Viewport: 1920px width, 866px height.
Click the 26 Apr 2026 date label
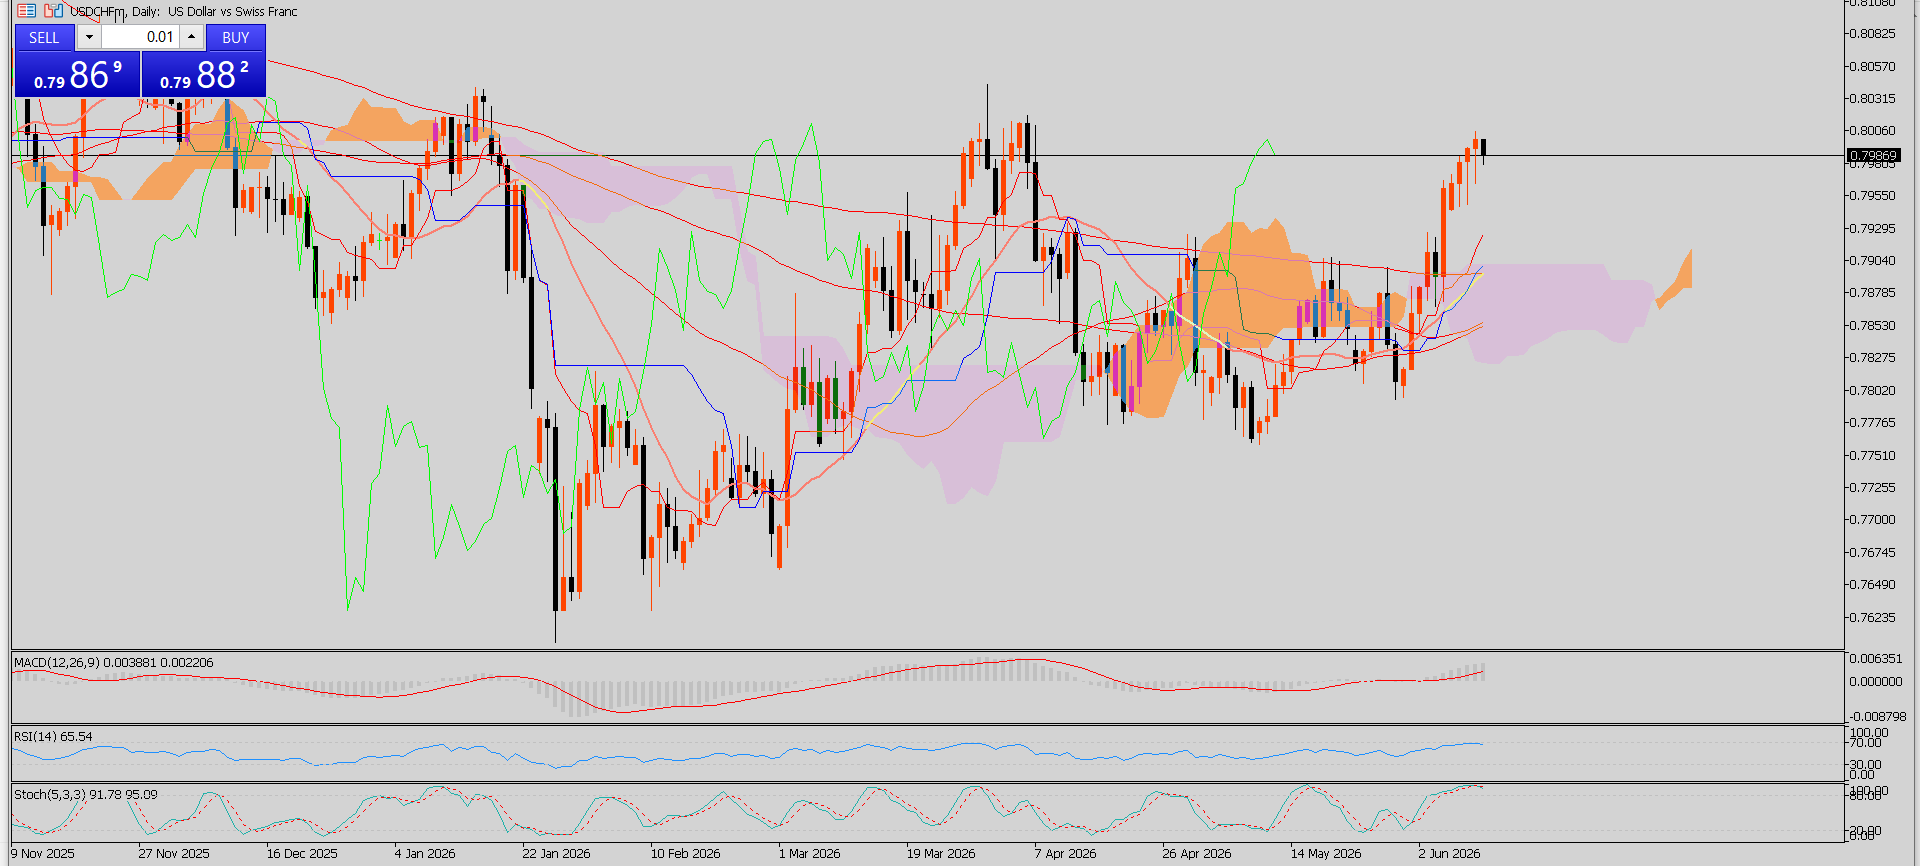tap(1197, 853)
